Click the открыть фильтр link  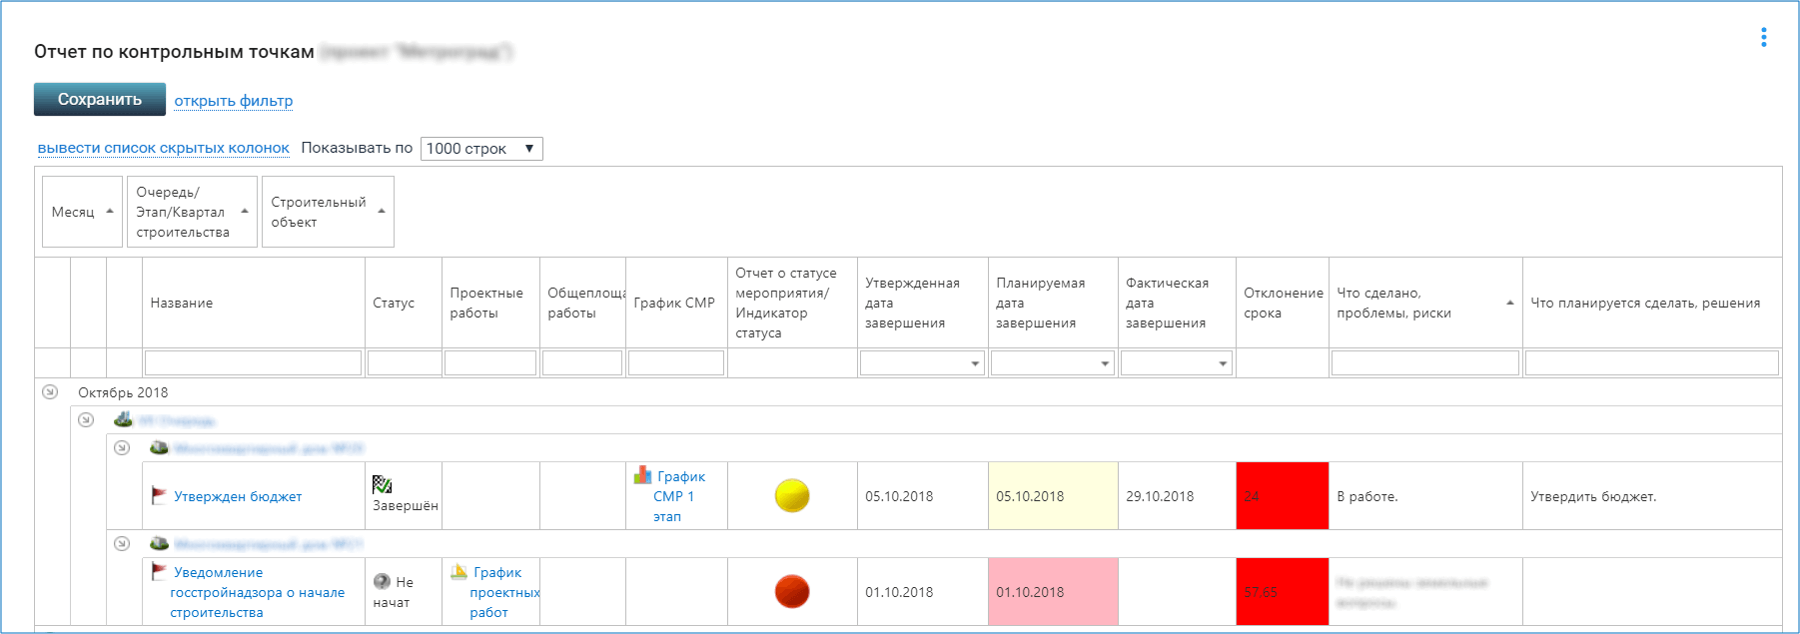pyautogui.click(x=233, y=101)
